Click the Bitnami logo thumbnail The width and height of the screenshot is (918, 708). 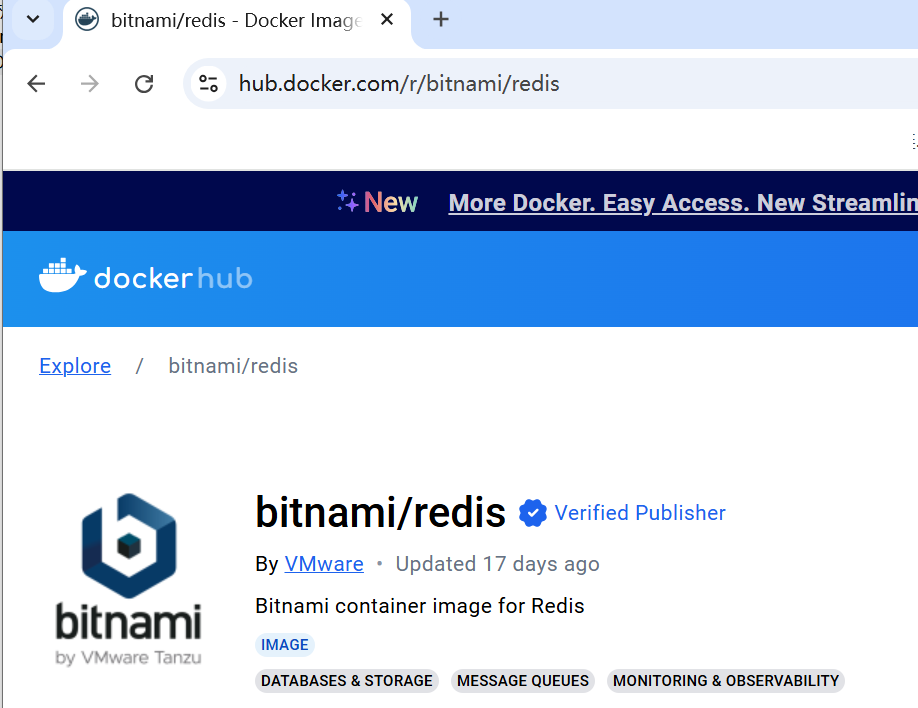[x=128, y=580]
